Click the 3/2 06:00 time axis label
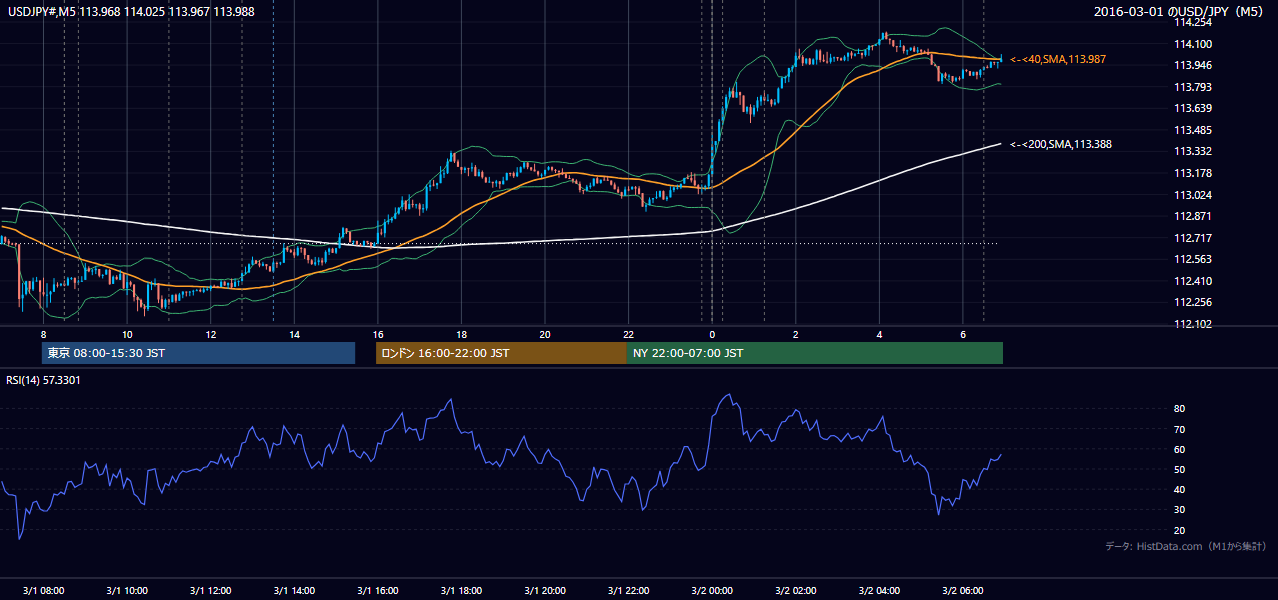Image resolution: width=1278 pixels, height=600 pixels. click(962, 590)
